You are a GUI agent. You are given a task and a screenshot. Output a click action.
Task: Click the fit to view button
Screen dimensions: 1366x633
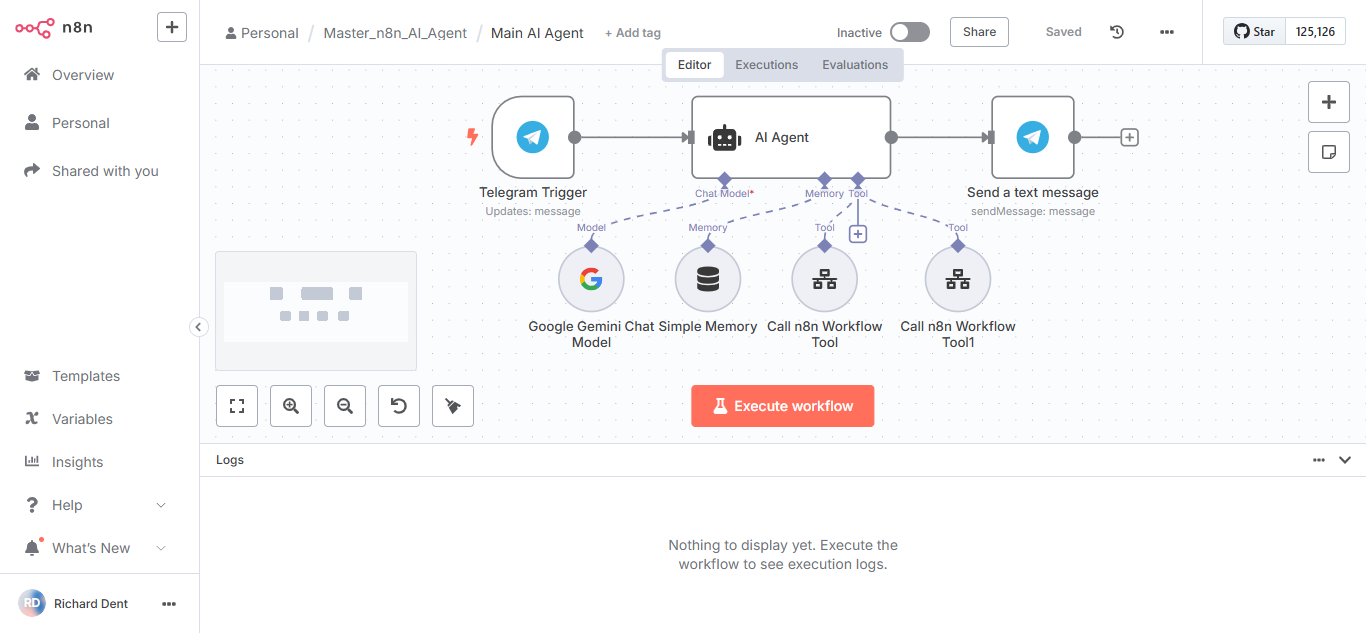click(237, 406)
